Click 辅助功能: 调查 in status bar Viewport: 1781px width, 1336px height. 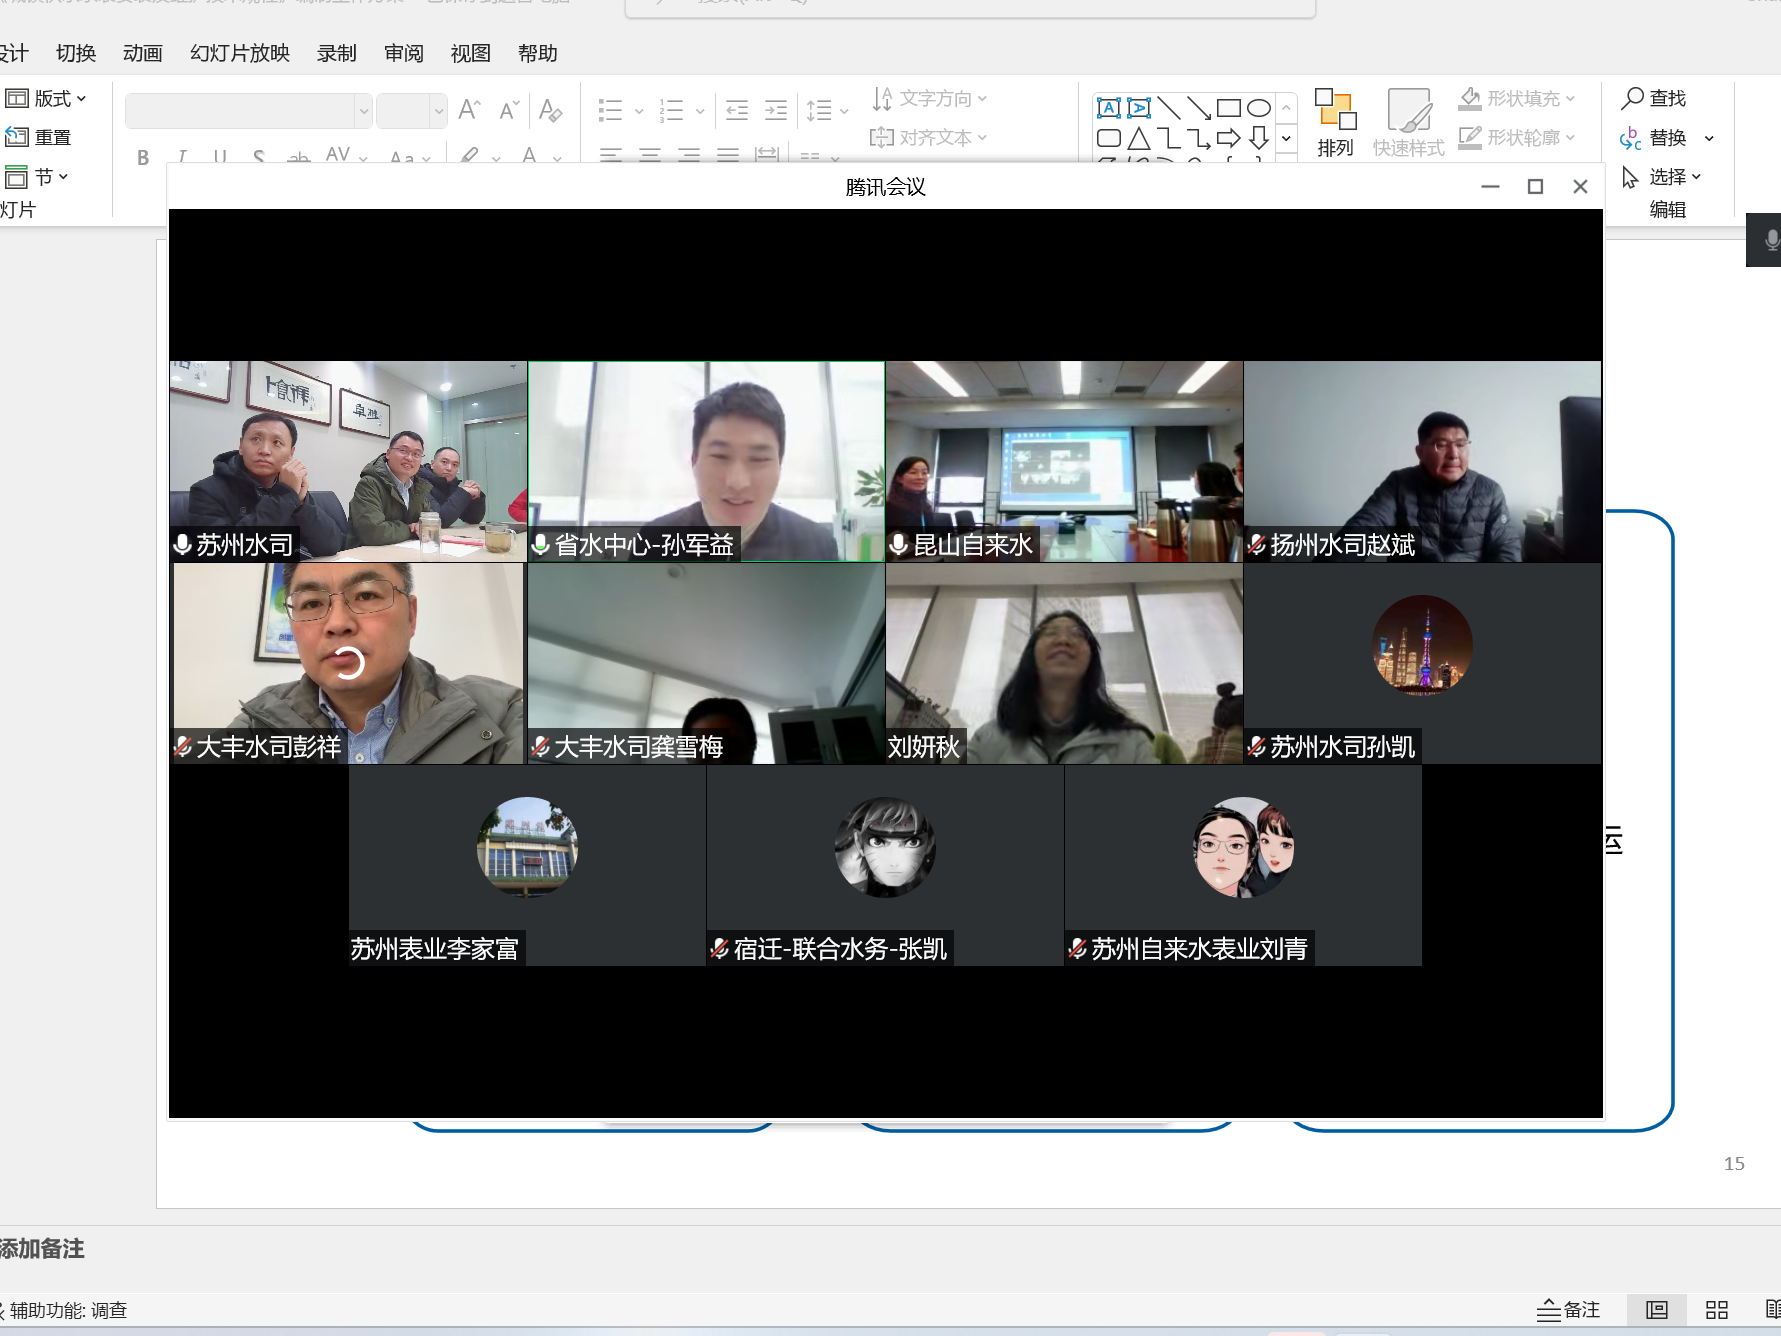click(67, 1310)
